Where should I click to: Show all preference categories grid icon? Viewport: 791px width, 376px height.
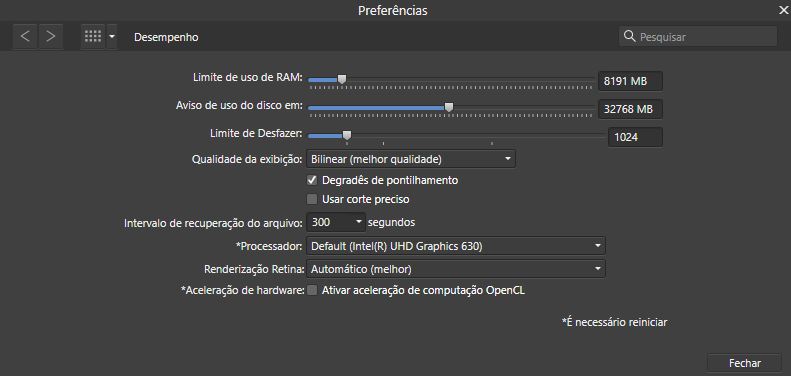93,37
